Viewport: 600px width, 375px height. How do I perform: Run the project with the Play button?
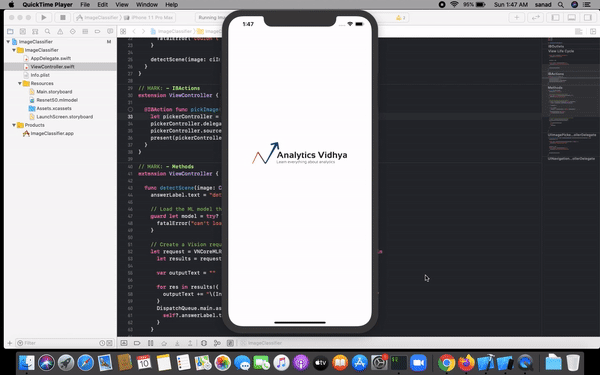point(44,17)
